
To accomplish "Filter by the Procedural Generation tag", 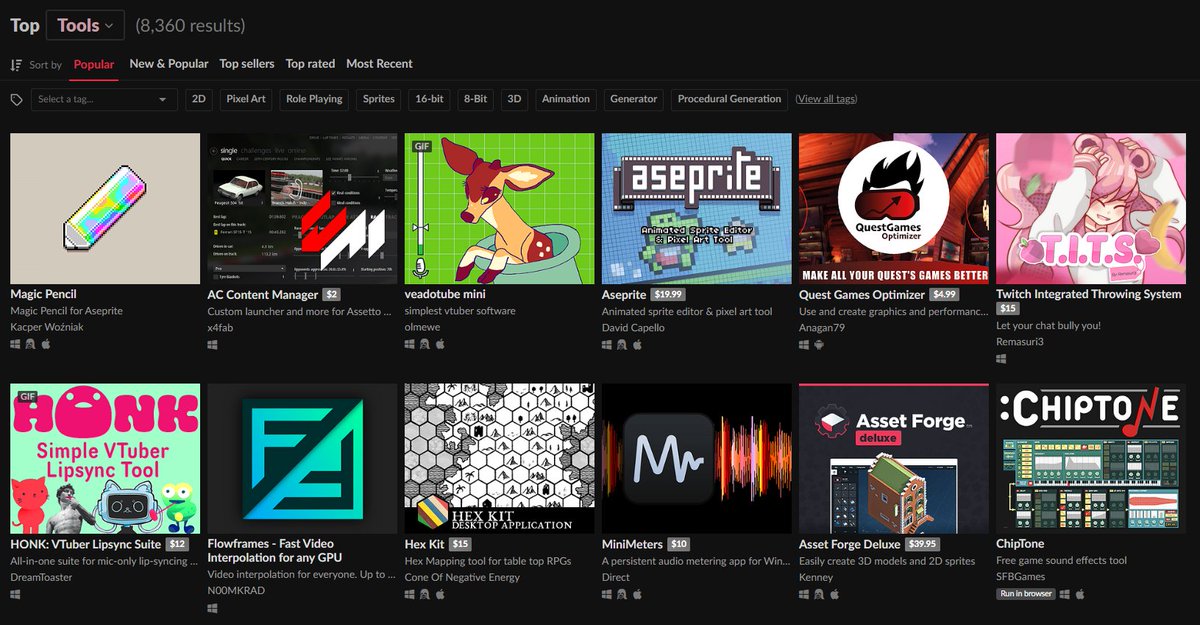I will (729, 99).
